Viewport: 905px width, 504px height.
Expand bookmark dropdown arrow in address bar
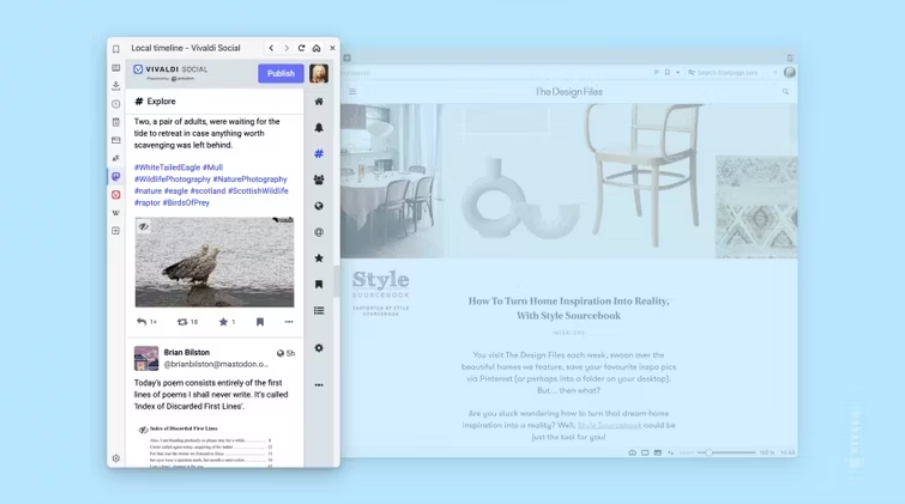pyautogui.click(x=678, y=73)
